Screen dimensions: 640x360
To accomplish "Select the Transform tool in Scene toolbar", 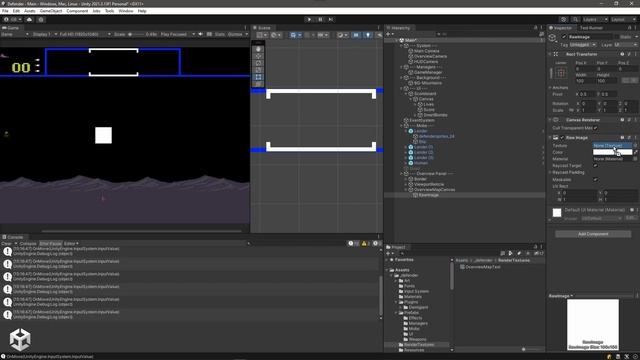I will 258,84.
